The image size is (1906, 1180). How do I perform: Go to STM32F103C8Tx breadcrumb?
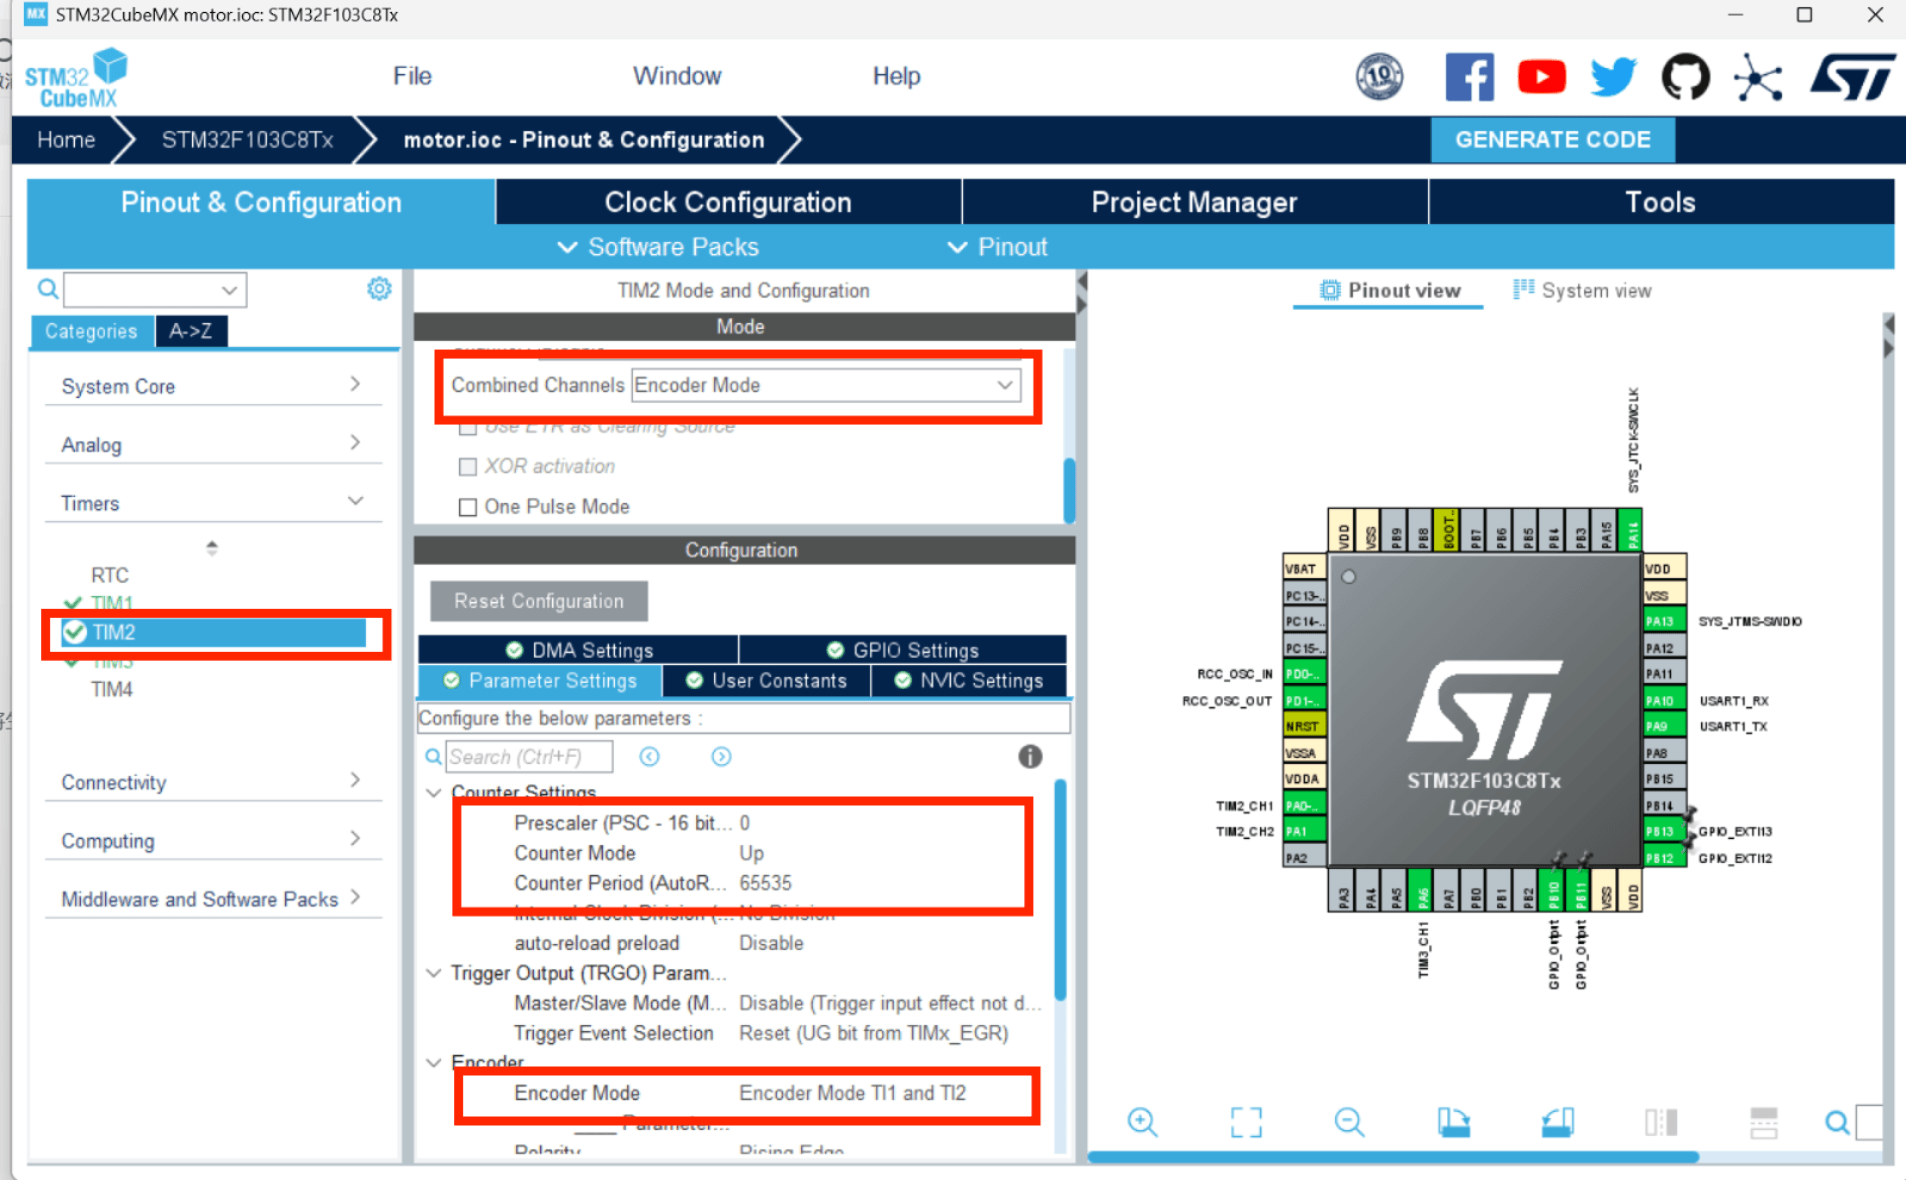tap(247, 140)
